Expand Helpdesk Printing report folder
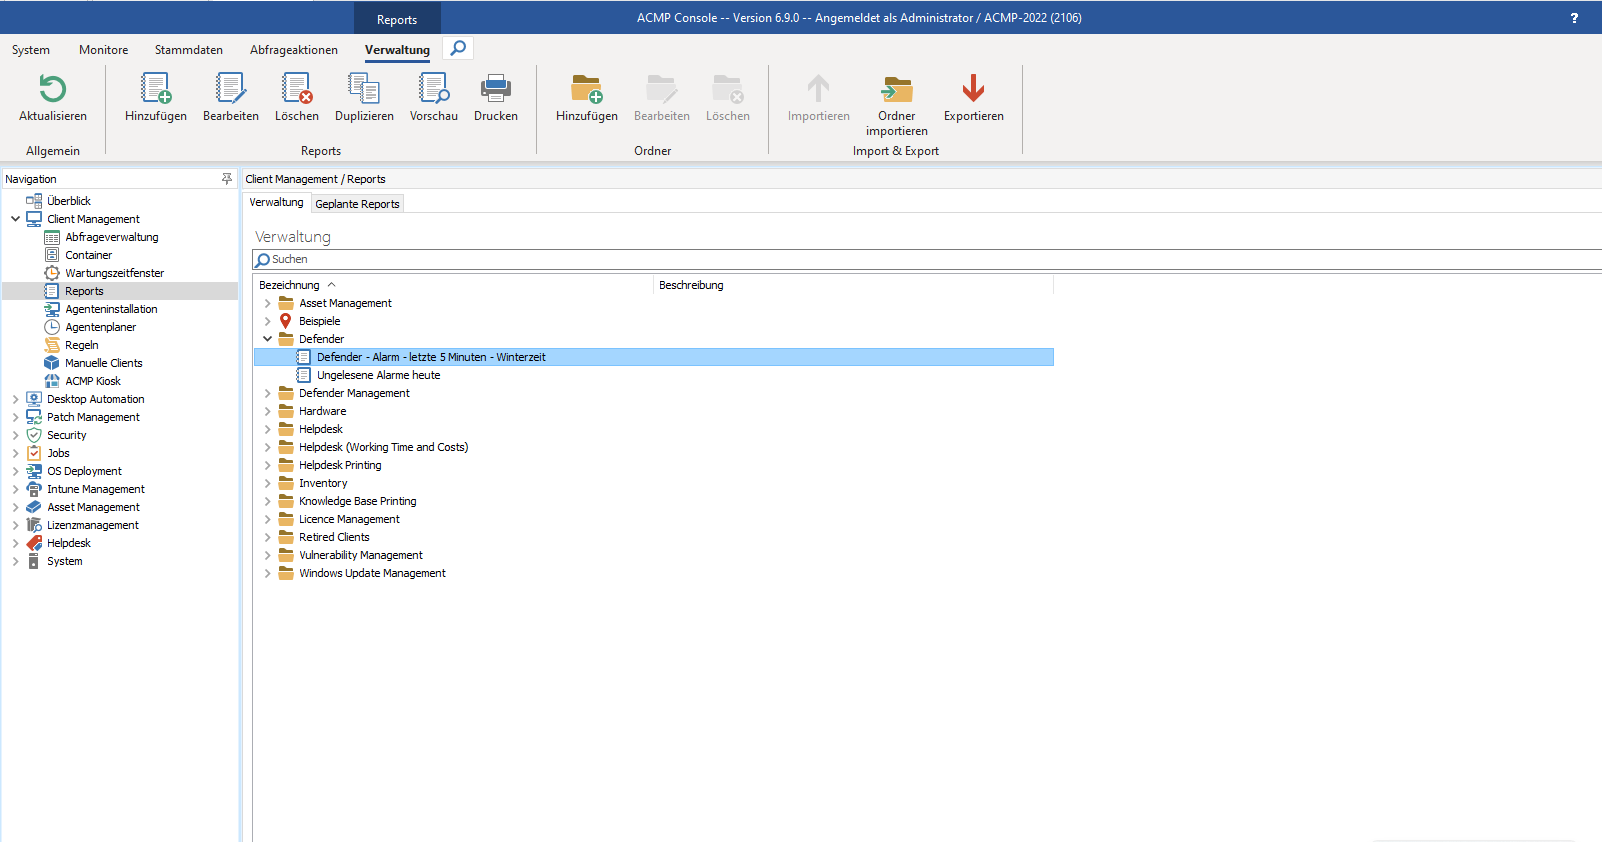The image size is (1602, 842). pyautogui.click(x=267, y=465)
